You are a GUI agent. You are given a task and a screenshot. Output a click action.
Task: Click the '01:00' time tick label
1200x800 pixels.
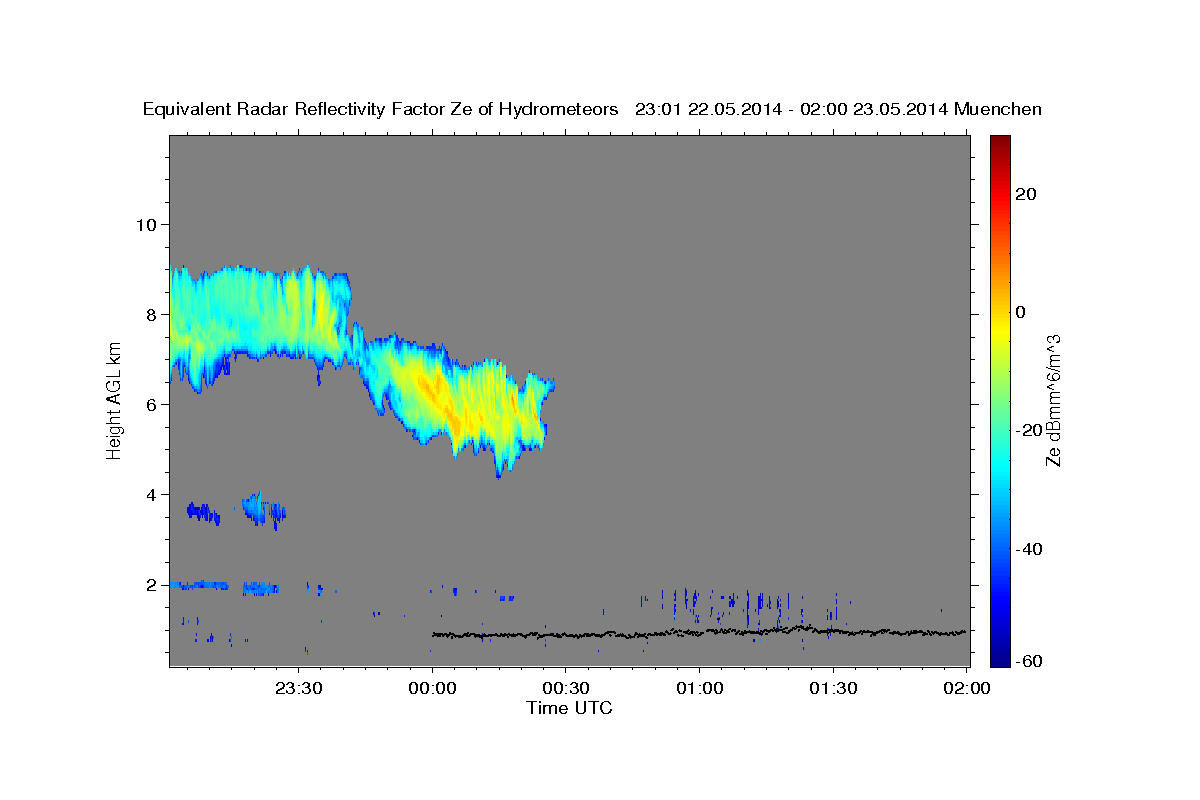[699, 688]
